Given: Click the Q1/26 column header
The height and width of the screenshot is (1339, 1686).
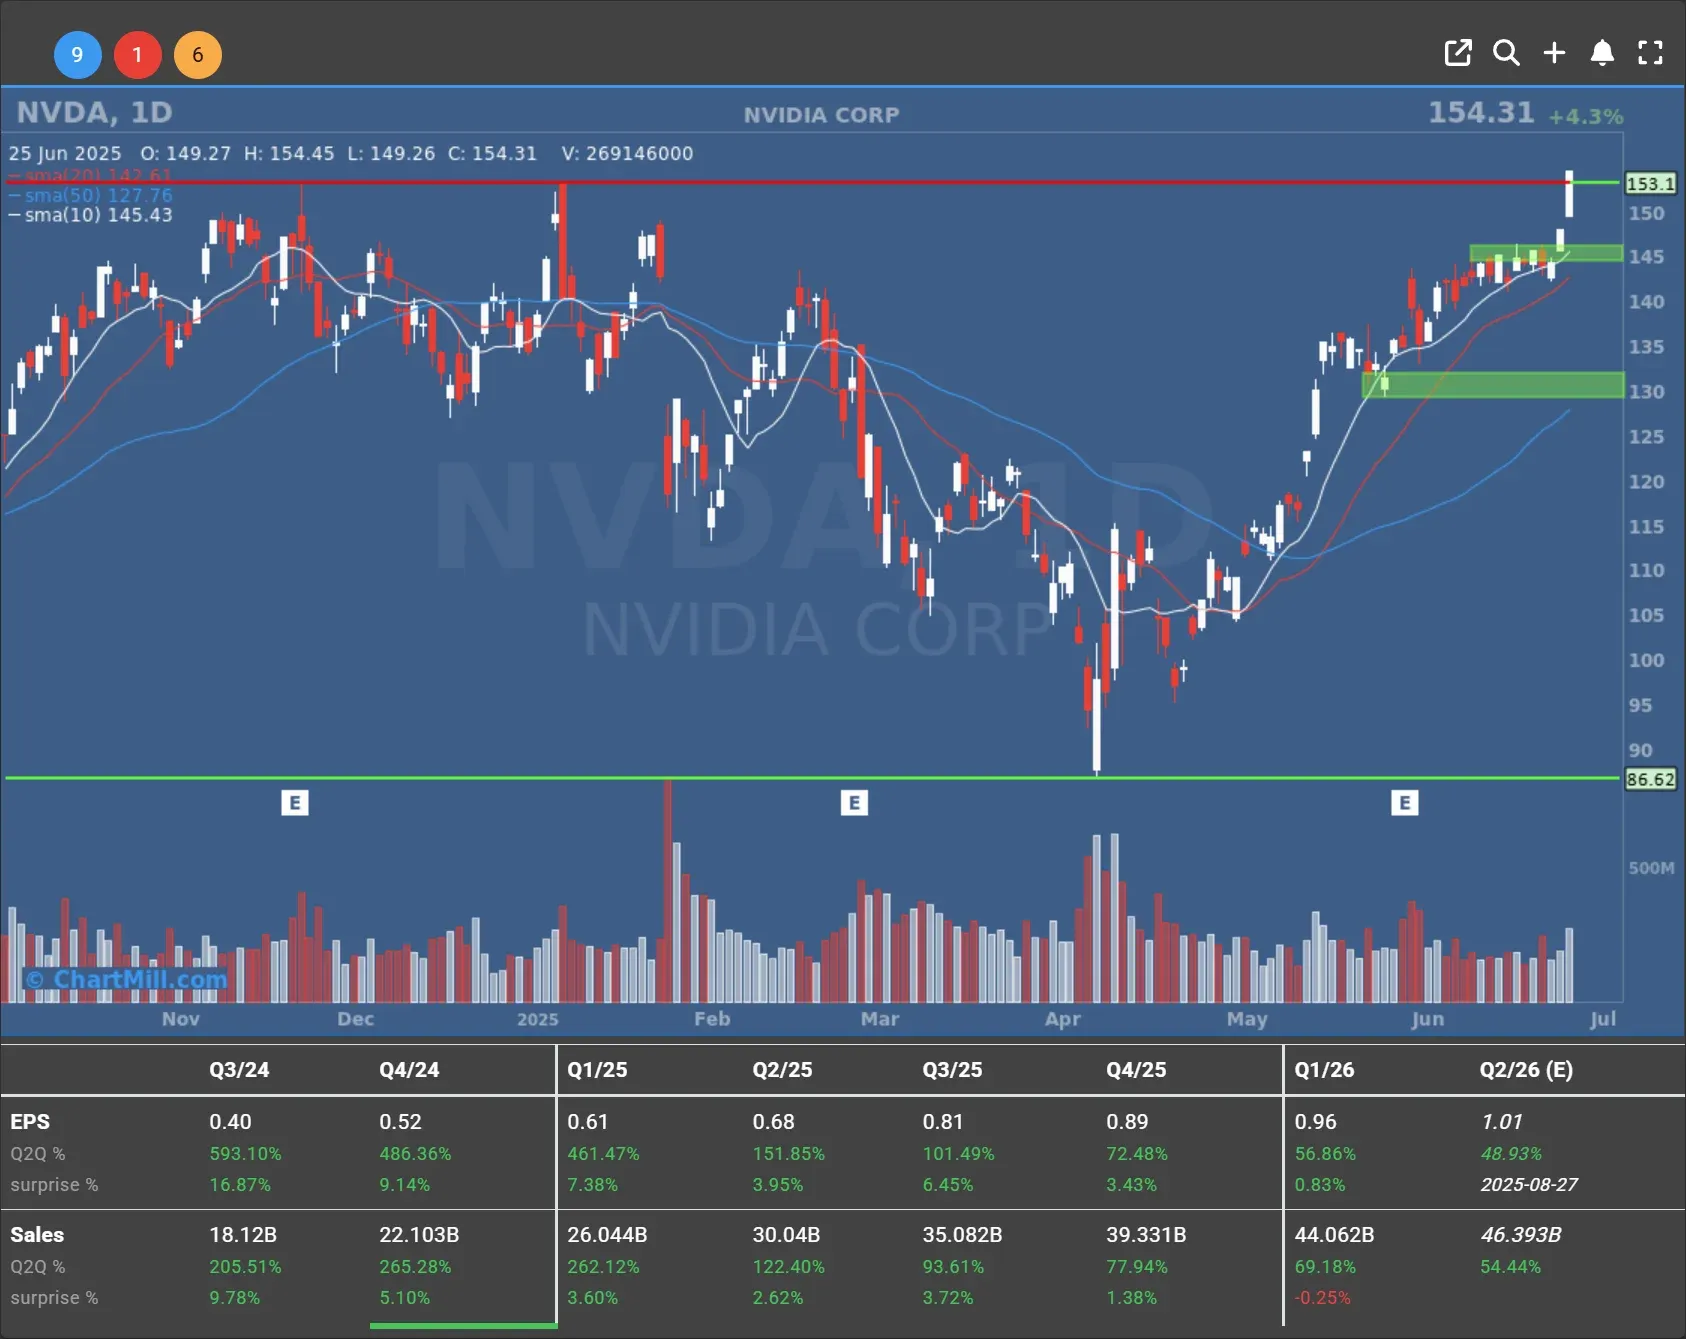Looking at the screenshot, I should [1324, 1070].
